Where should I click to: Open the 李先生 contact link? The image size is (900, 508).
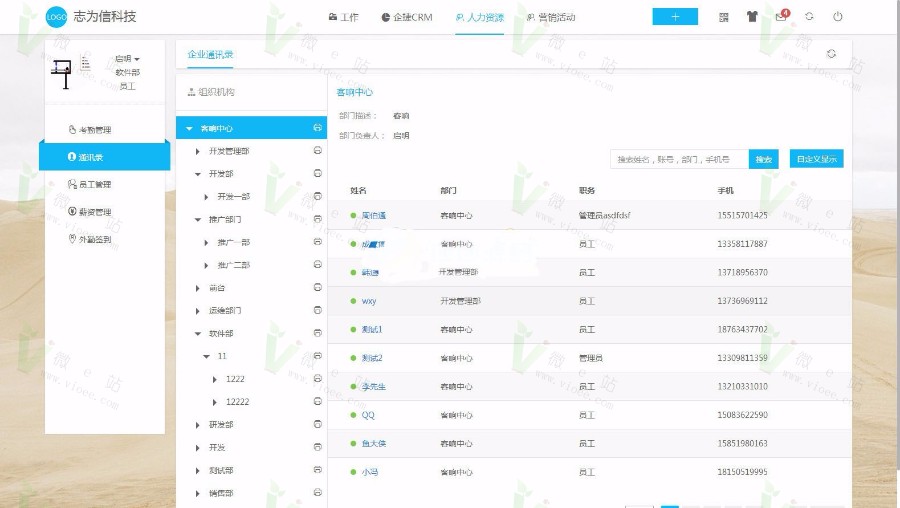coord(374,386)
